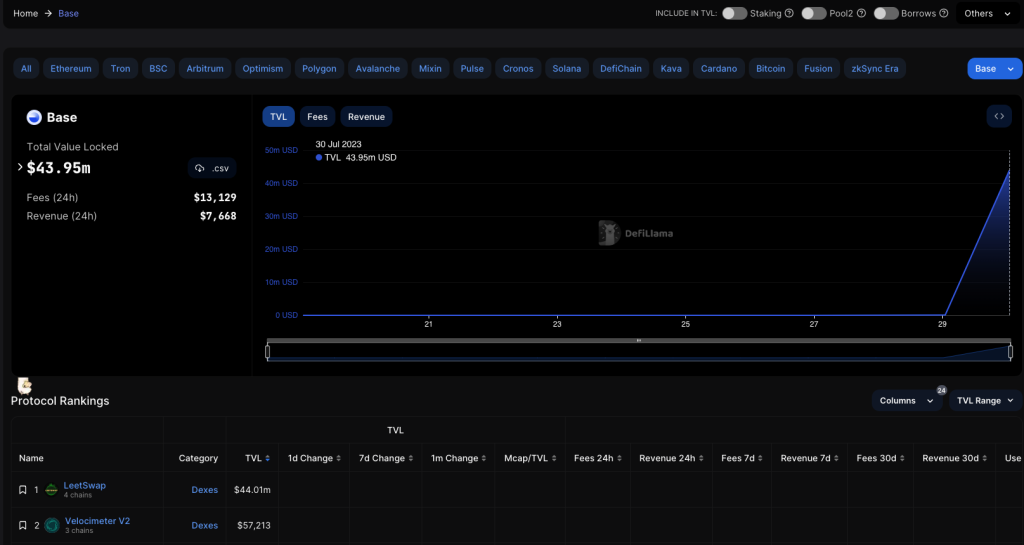Click the Base chain logo icon
This screenshot has width=1024, height=545.
point(34,117)
